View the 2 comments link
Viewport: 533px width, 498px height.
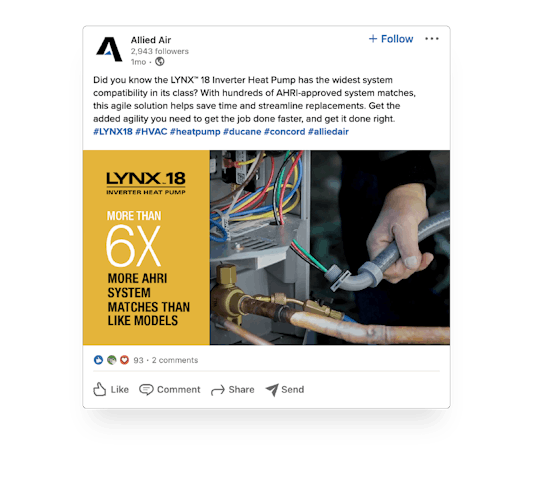pyautogui.click(x=175, y=360)
